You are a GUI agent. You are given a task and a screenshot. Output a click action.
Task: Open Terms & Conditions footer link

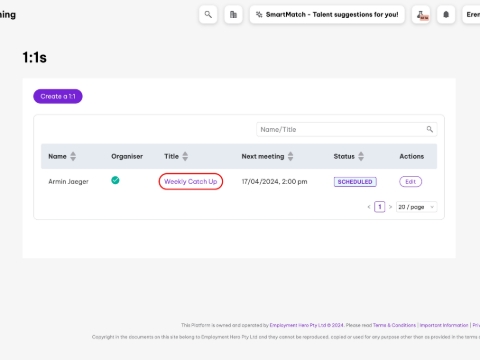[394, 325]
